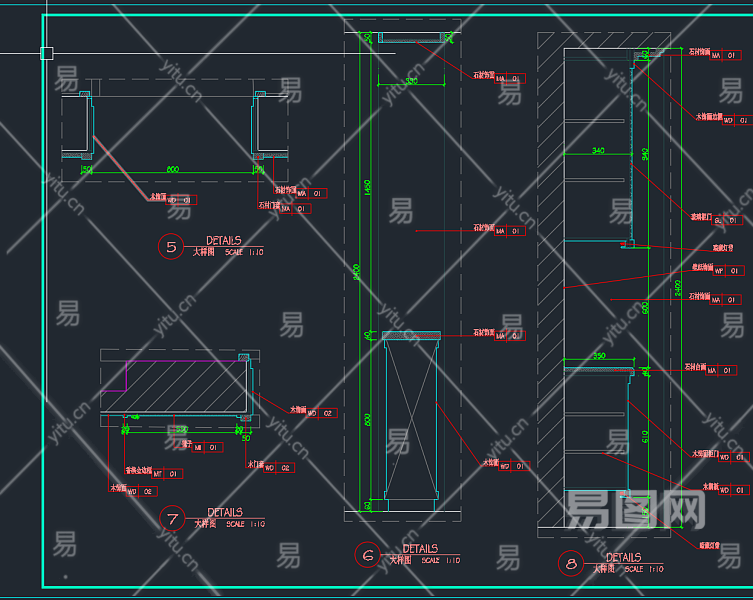Click the DETAILS title beside detail 7
Viewport: 753px width, 600px height.
(225, 512)
